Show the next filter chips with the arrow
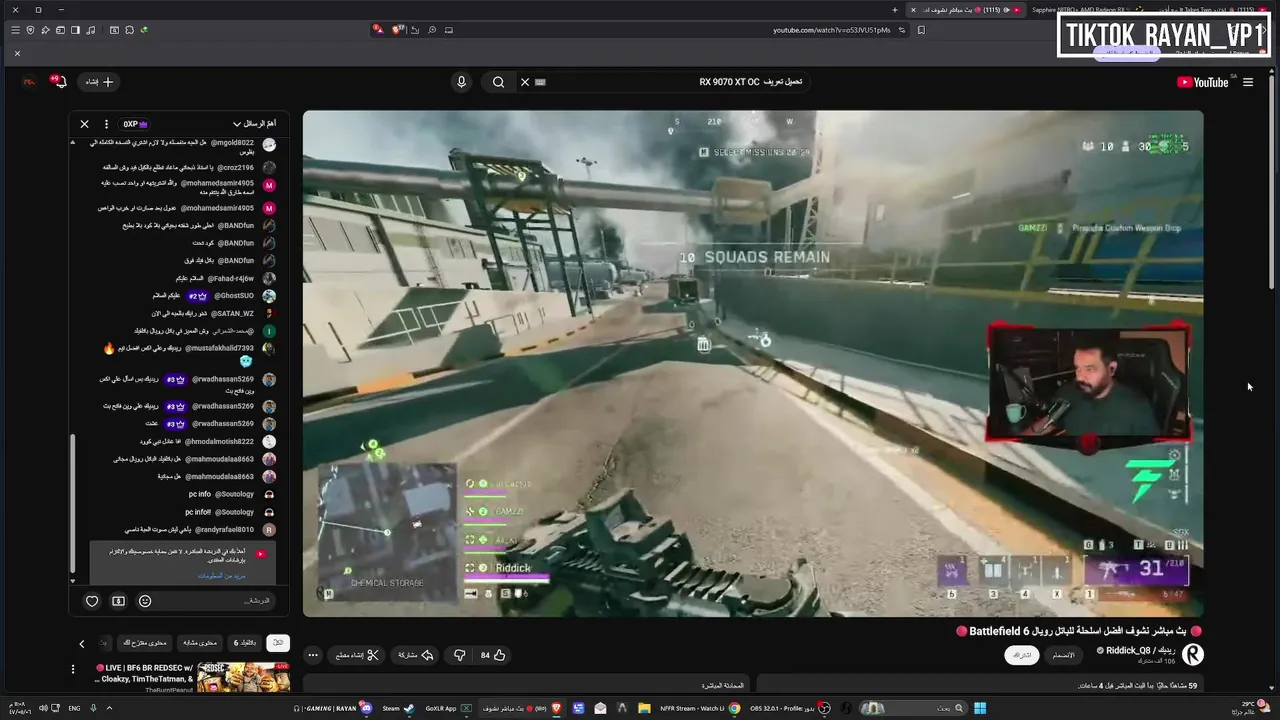The image size is (1280, 720). tap(82, 643)
